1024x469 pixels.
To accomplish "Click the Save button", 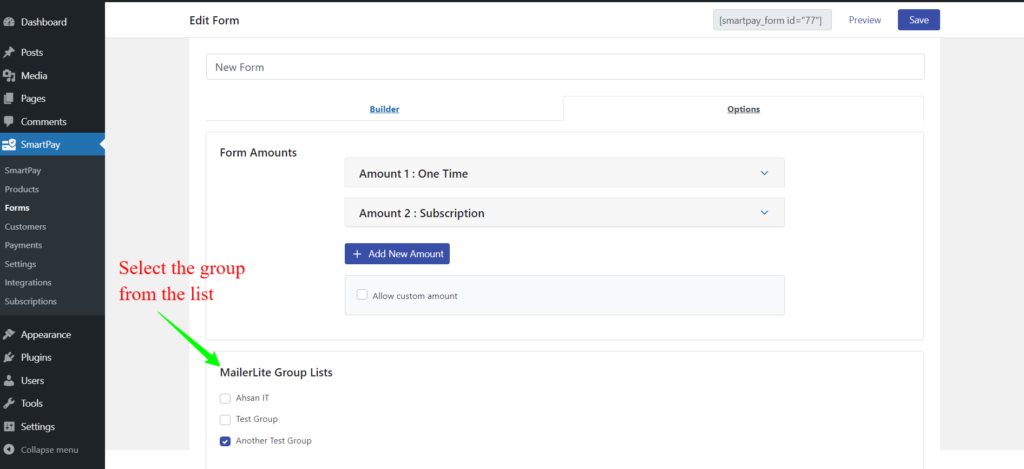I will point(919,20).
